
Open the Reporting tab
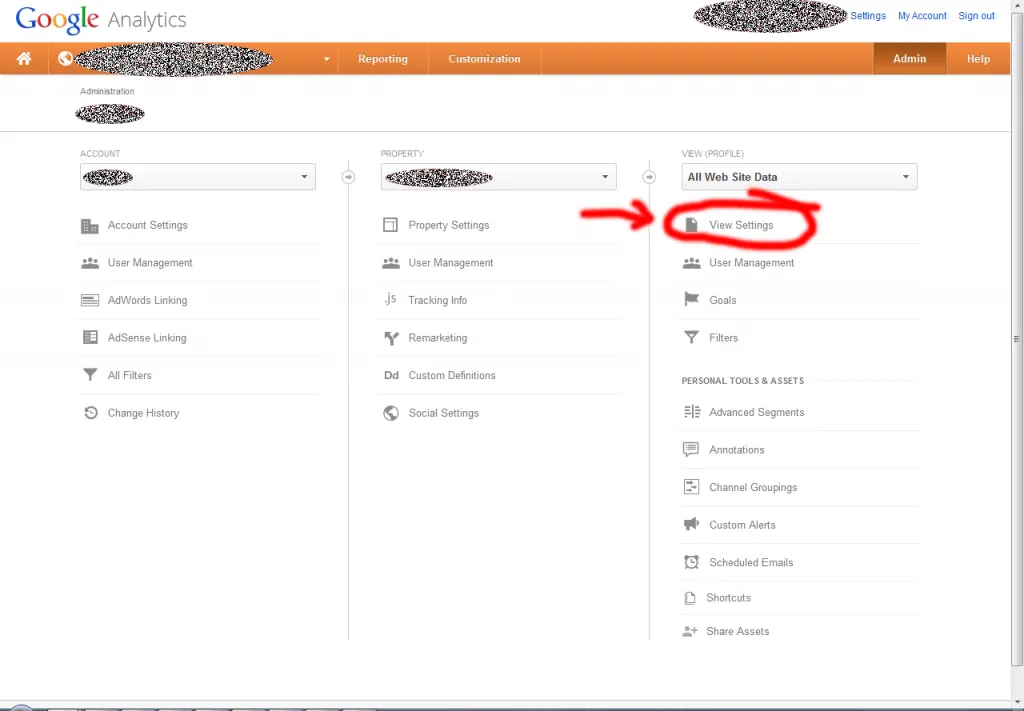click(383, 59)
